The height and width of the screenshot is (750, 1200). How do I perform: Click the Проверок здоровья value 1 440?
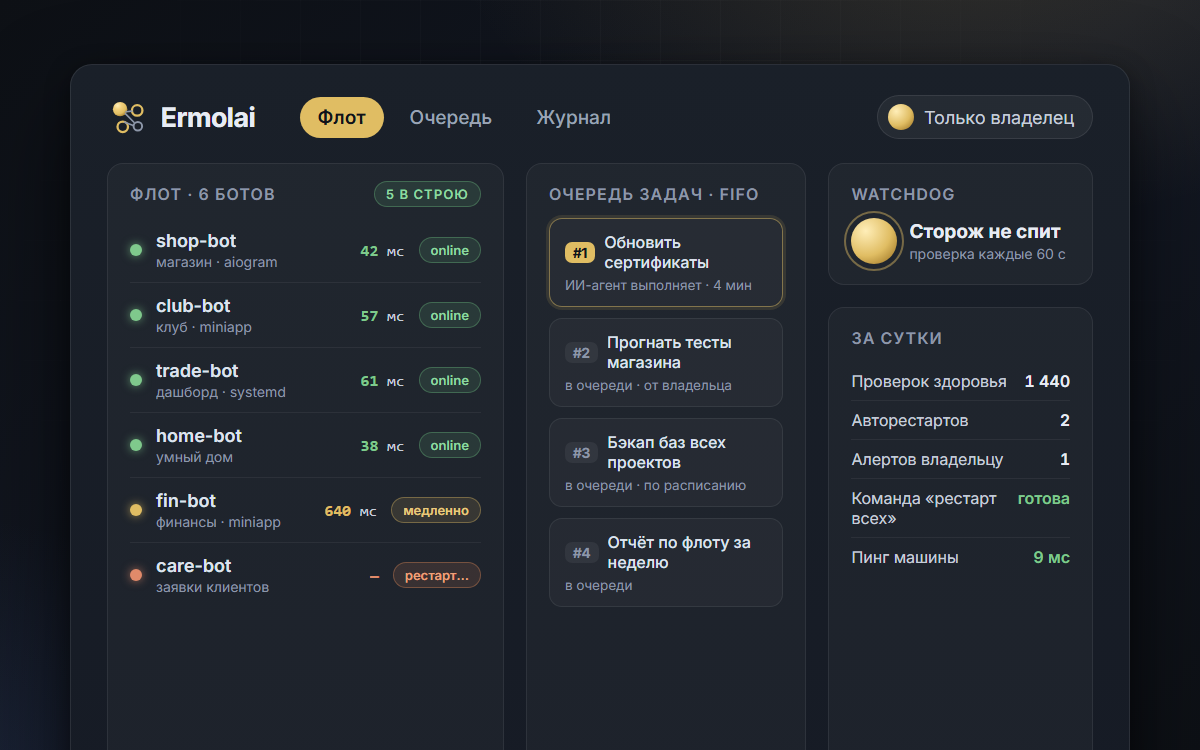point(1047,382)
